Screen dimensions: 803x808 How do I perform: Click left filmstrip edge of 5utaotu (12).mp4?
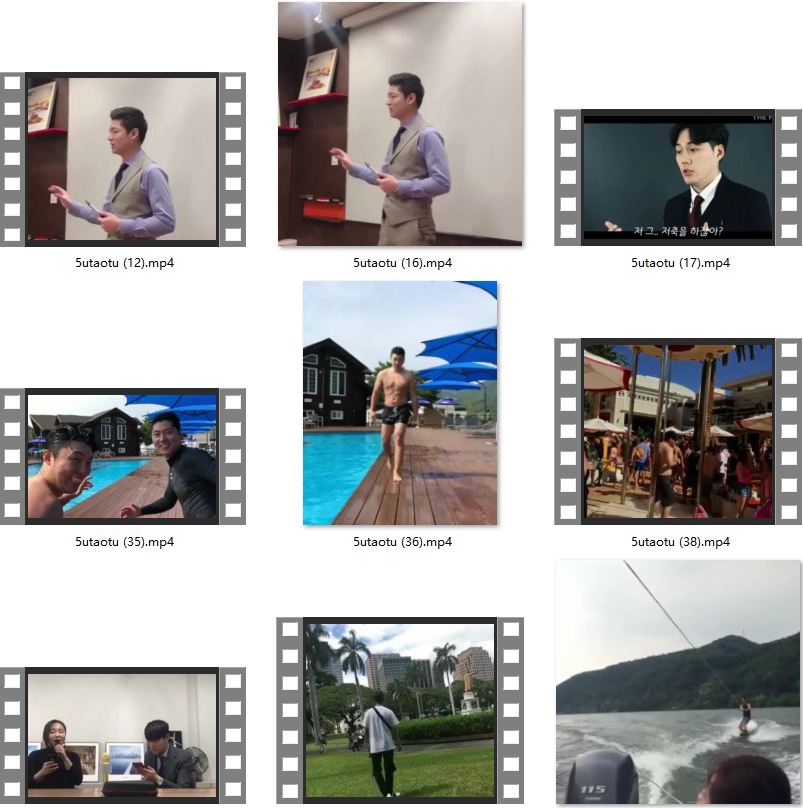coord(12,159)
